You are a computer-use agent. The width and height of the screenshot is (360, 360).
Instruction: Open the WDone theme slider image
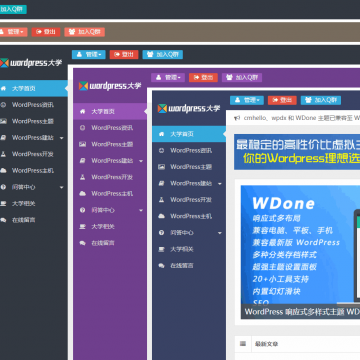(x=300, y=252)
